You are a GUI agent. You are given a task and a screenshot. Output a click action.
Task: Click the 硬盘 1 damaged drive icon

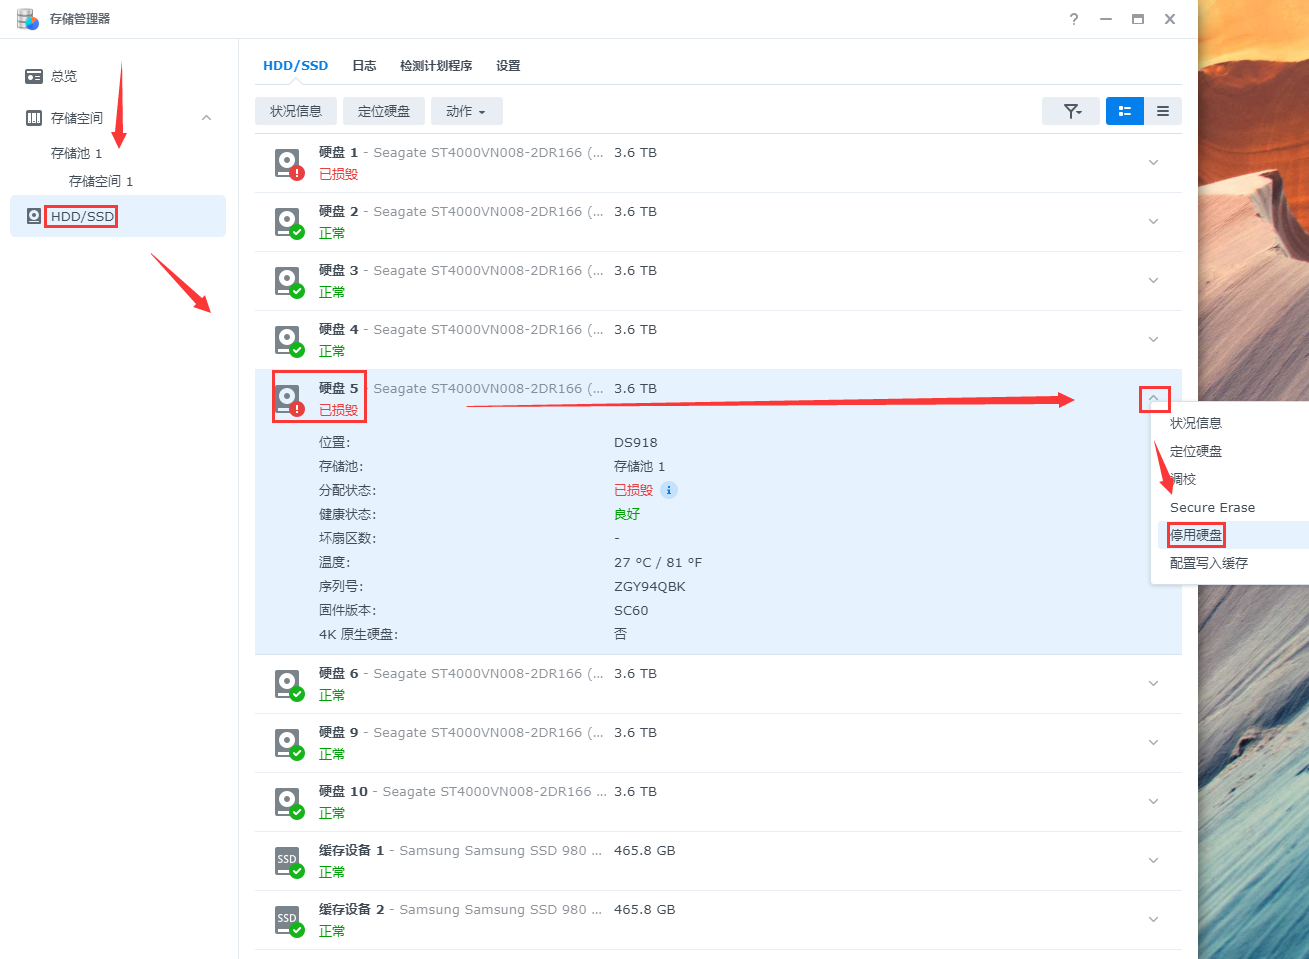288,163
